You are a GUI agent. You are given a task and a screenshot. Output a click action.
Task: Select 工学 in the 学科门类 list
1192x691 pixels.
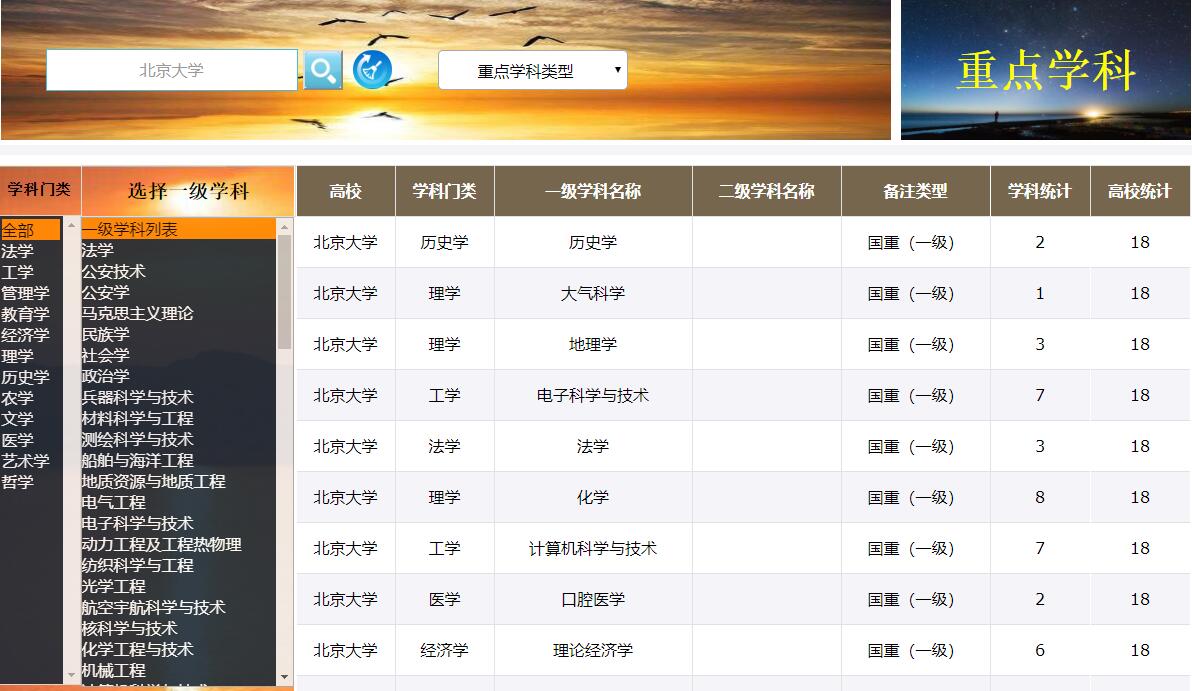(18, 272)
